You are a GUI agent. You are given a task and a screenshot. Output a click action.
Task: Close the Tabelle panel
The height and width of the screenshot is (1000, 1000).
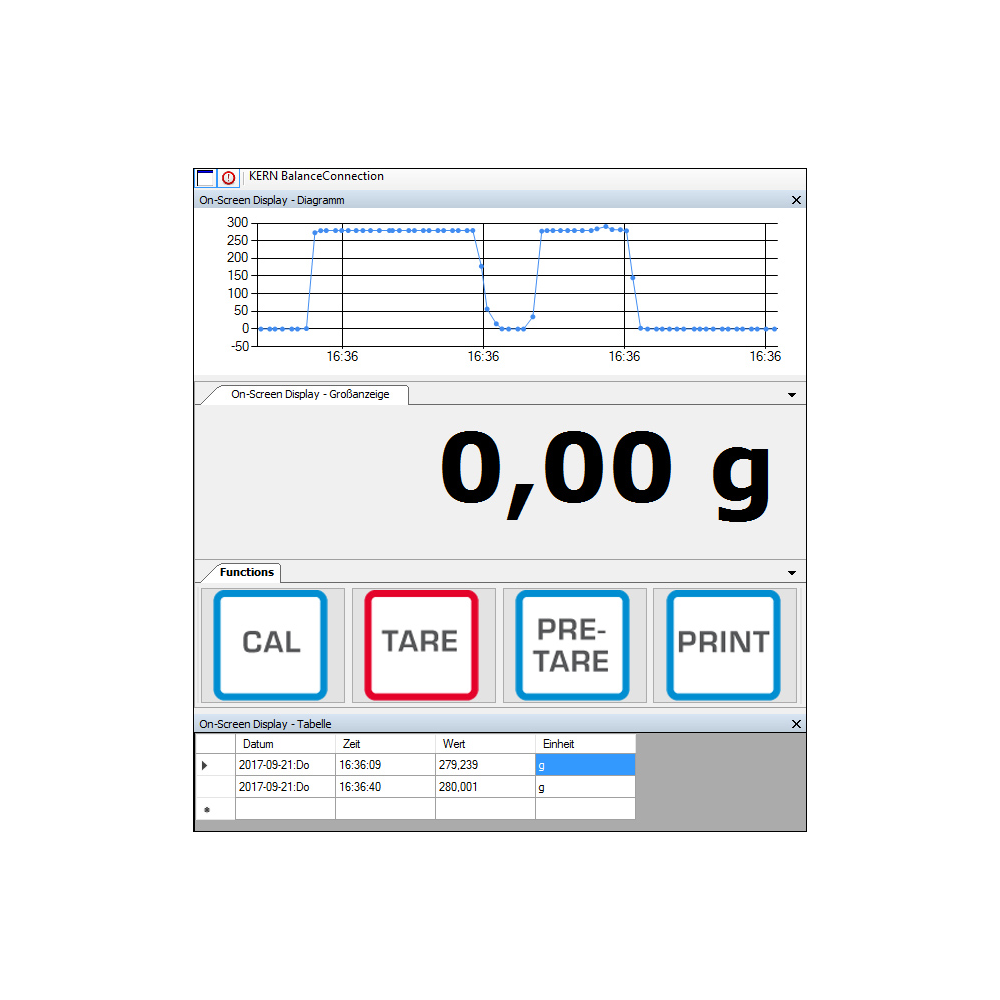click(x=796, y=724)
